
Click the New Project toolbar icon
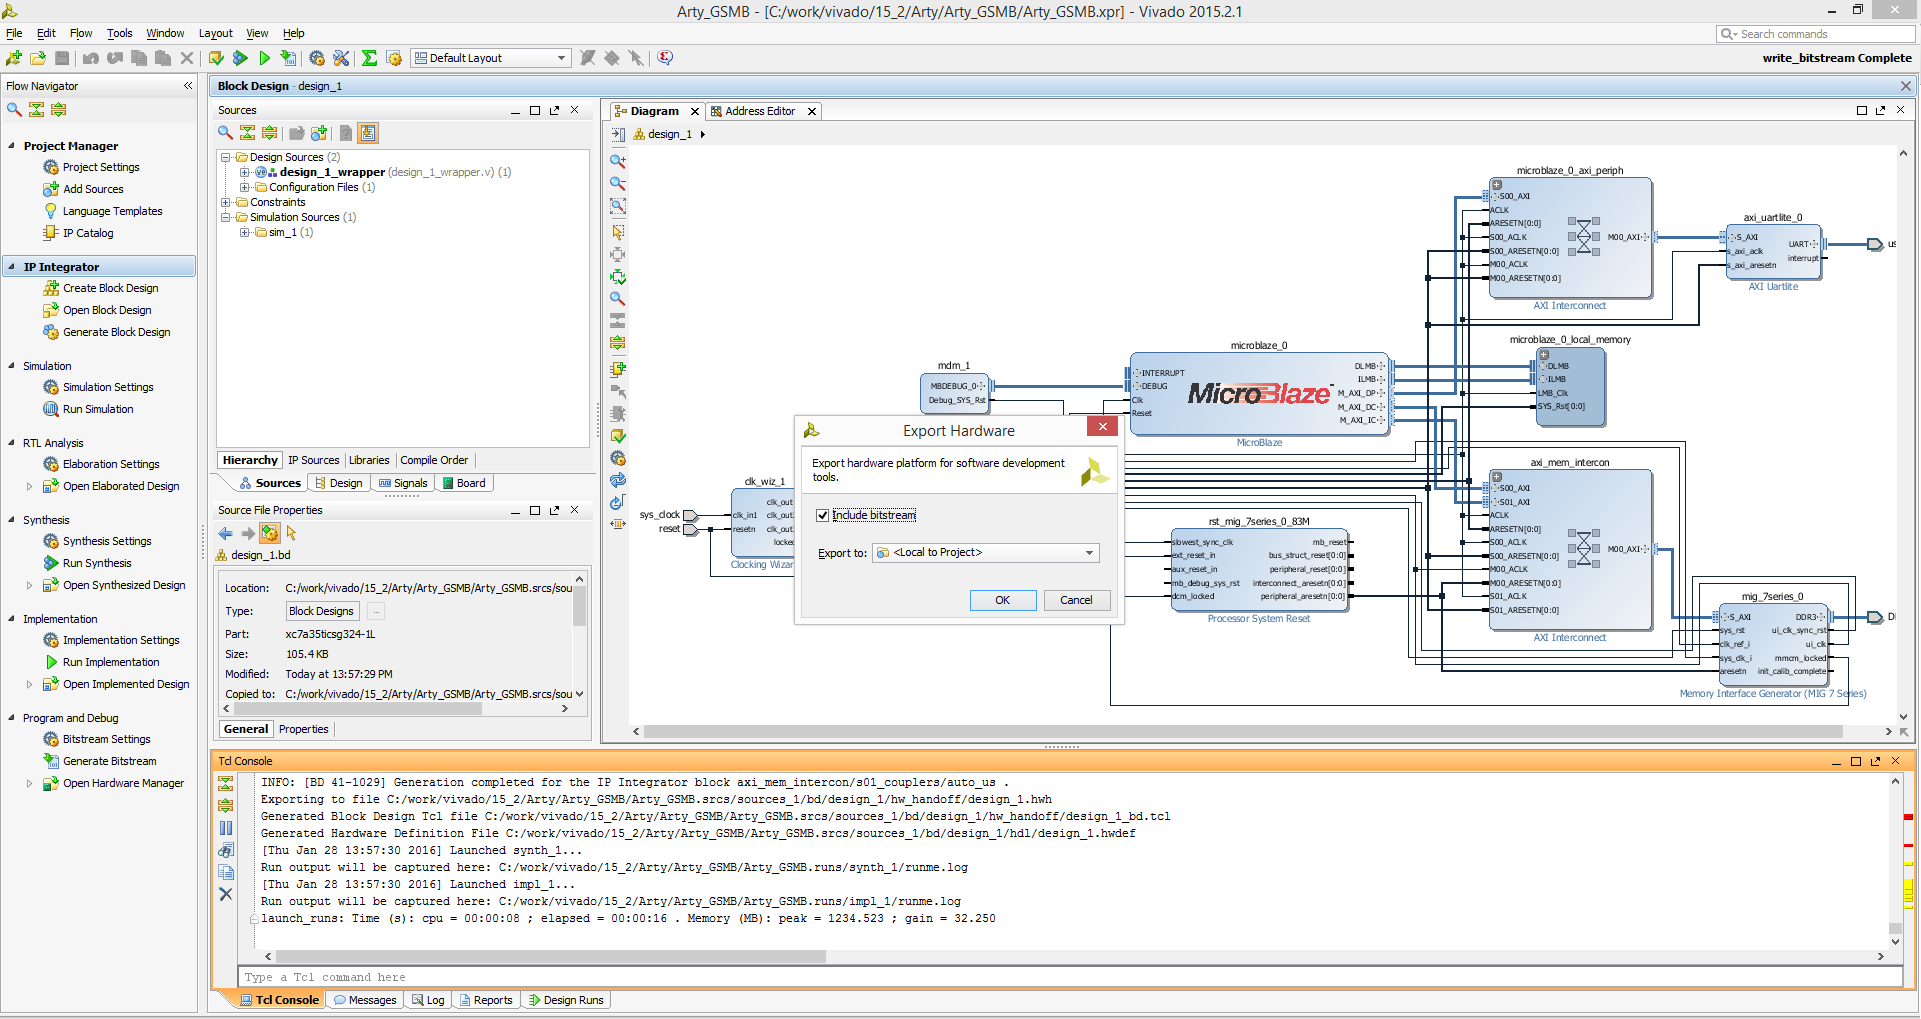coord(14,58)
